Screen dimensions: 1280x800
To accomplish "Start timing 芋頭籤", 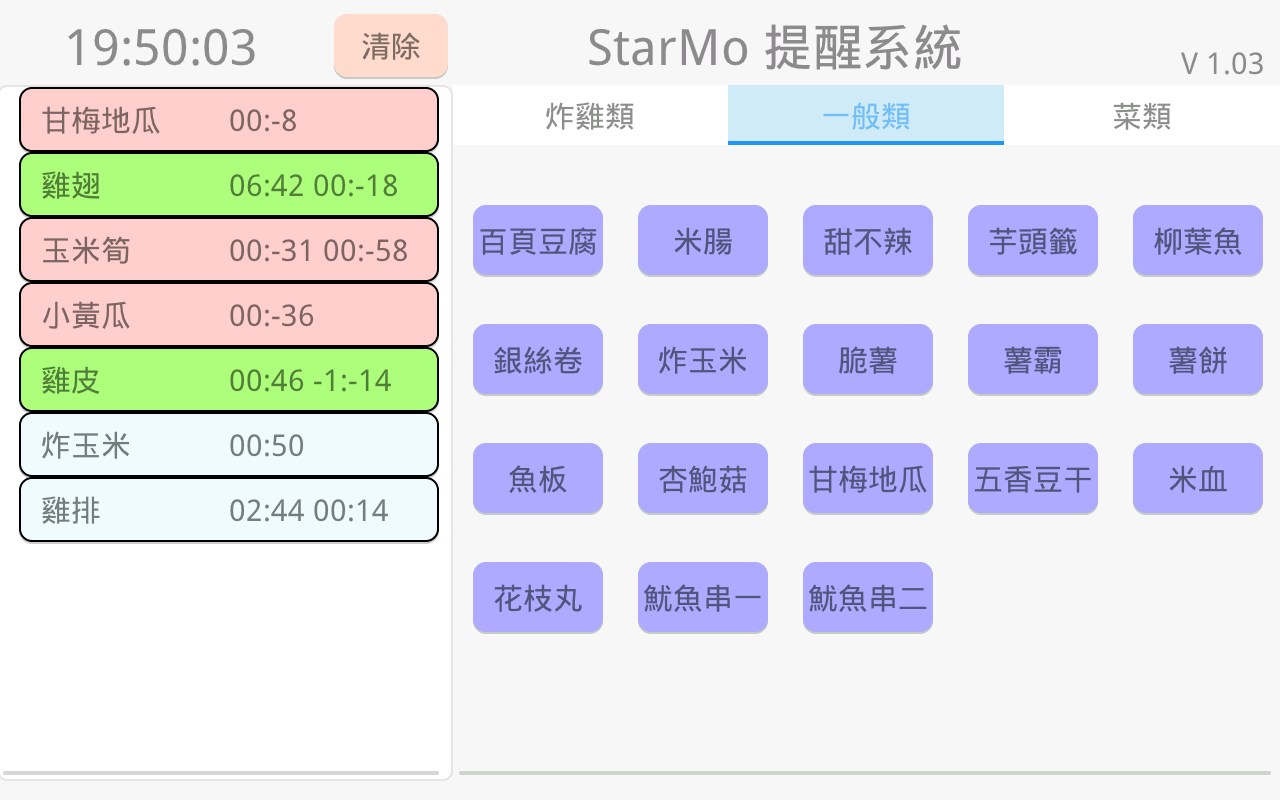I will tap(1033, 240).
